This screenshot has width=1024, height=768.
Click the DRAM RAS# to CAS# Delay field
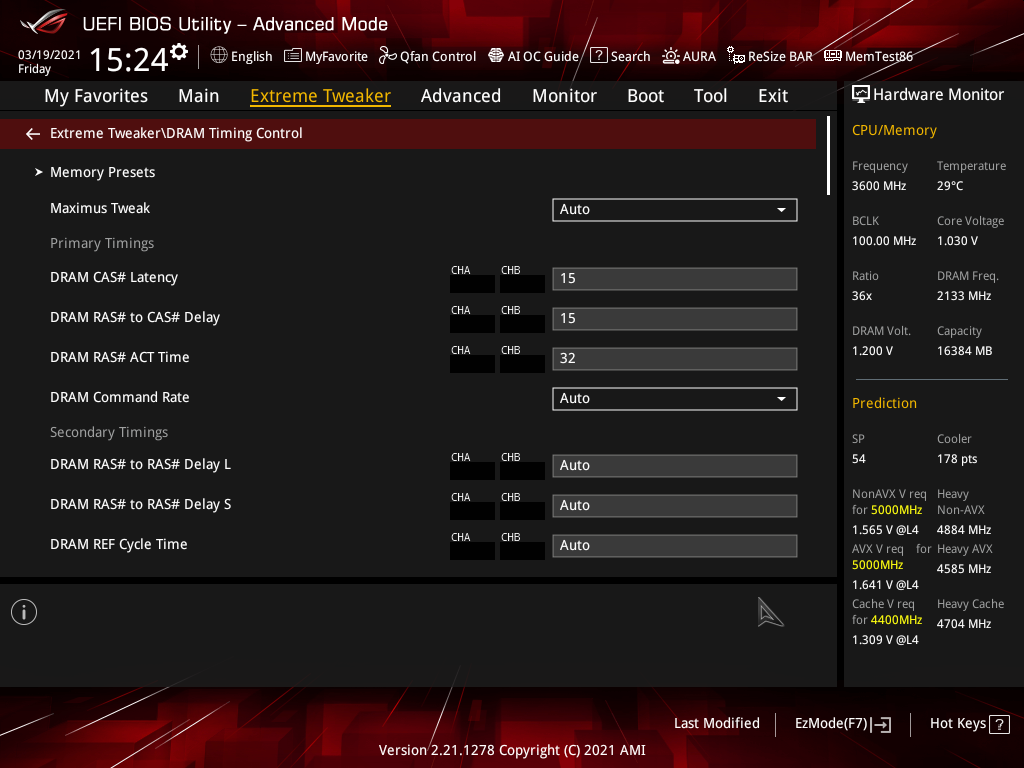pyautogui.click(x=675, y=319)
